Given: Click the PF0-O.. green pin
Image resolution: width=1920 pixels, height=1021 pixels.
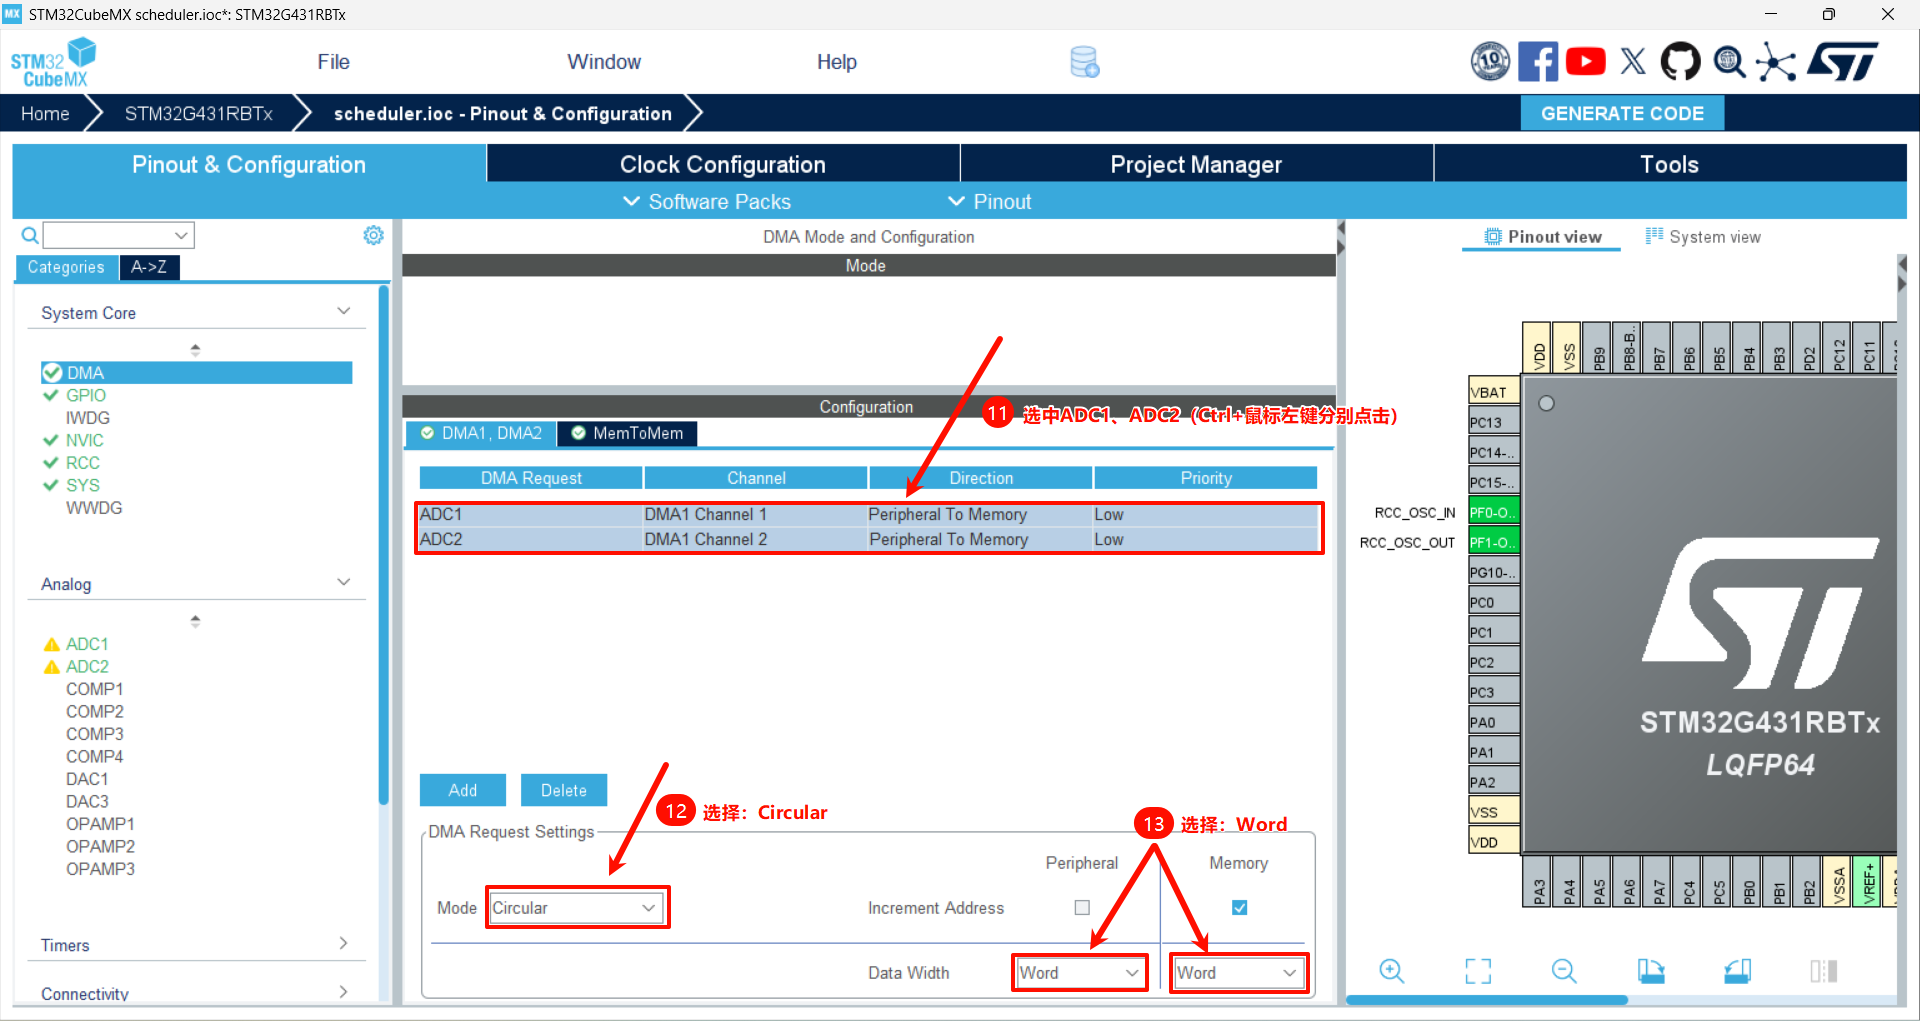Looking at the screenshot, I should coord(1494,512).
